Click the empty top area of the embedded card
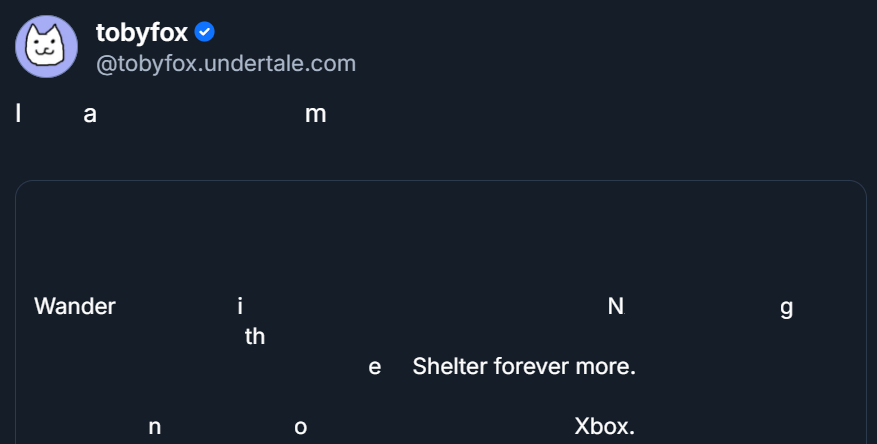The width and height of the screenshot is (877, 444). 440,230
